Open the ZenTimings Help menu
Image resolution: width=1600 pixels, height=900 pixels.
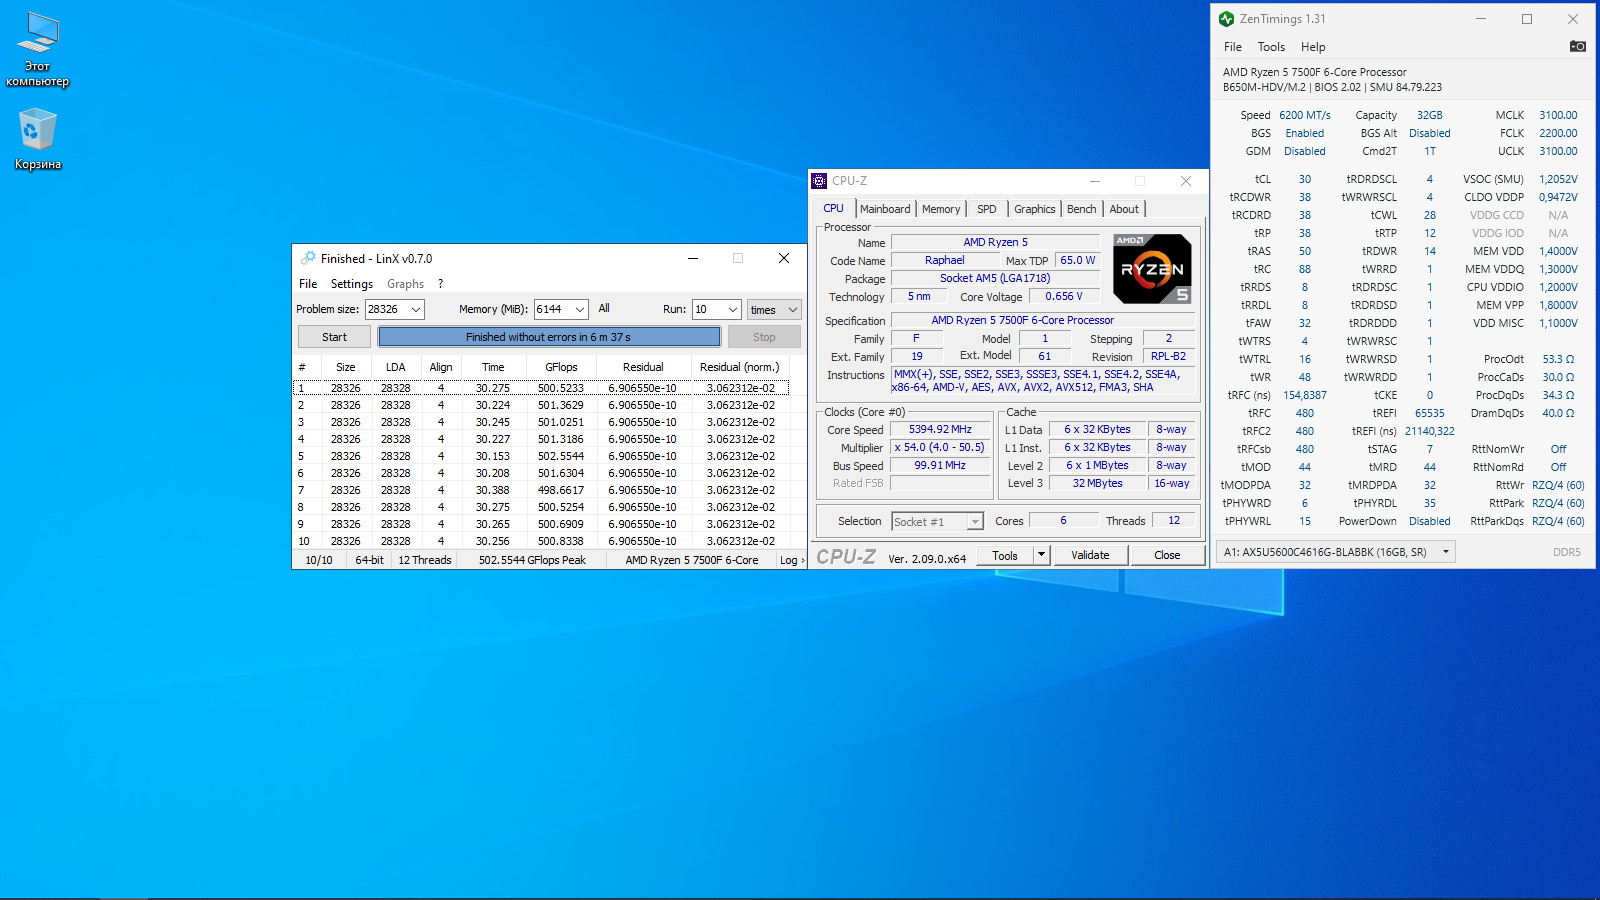tap(1313, 47)
